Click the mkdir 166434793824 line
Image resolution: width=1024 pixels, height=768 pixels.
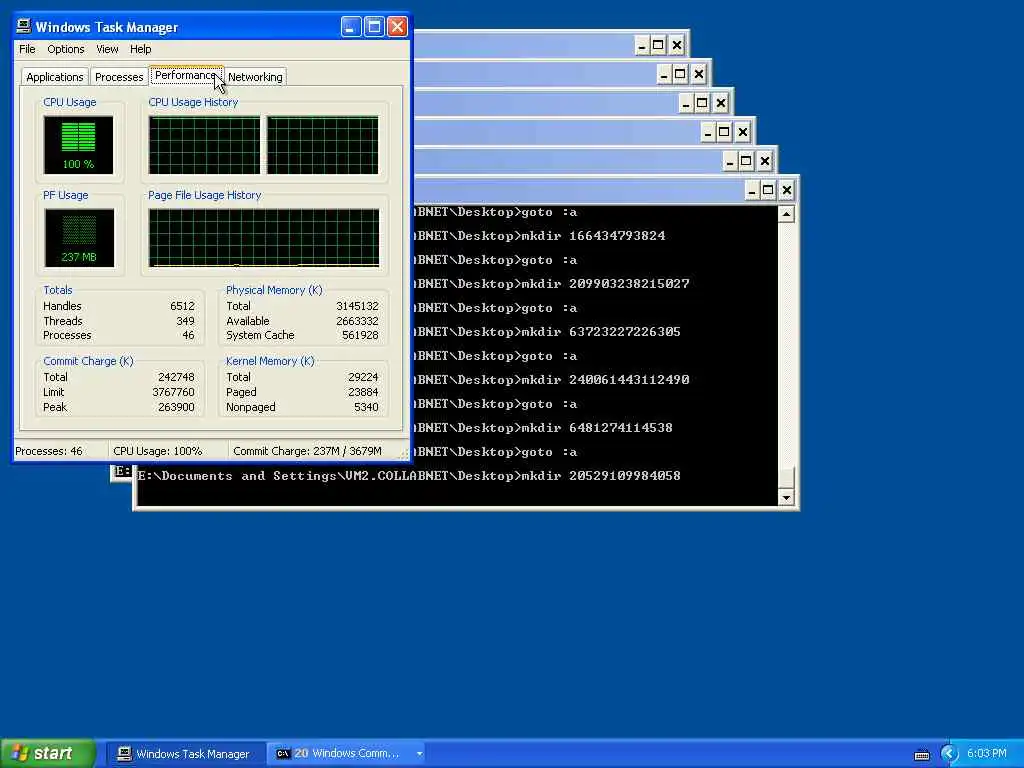coord(541,236)
